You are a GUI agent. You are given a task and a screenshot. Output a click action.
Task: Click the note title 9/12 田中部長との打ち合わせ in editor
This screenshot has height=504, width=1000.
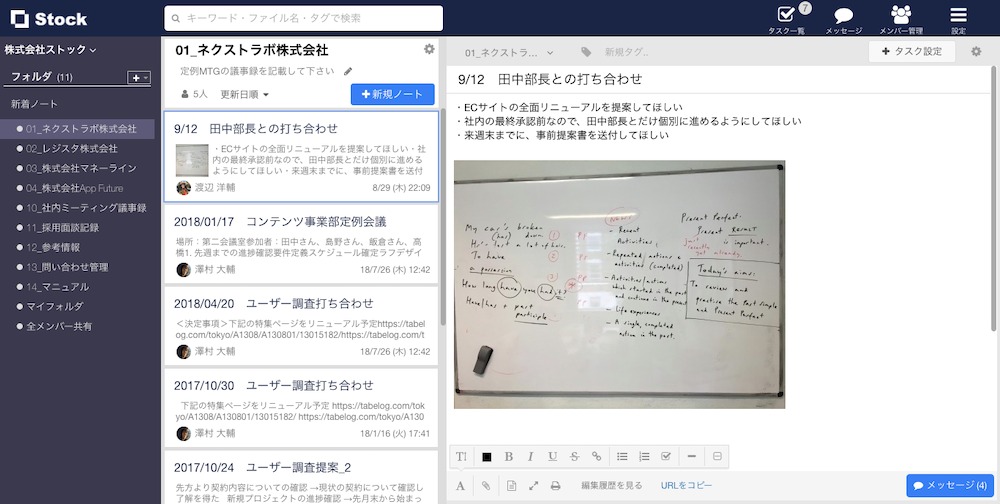point(550,80)
